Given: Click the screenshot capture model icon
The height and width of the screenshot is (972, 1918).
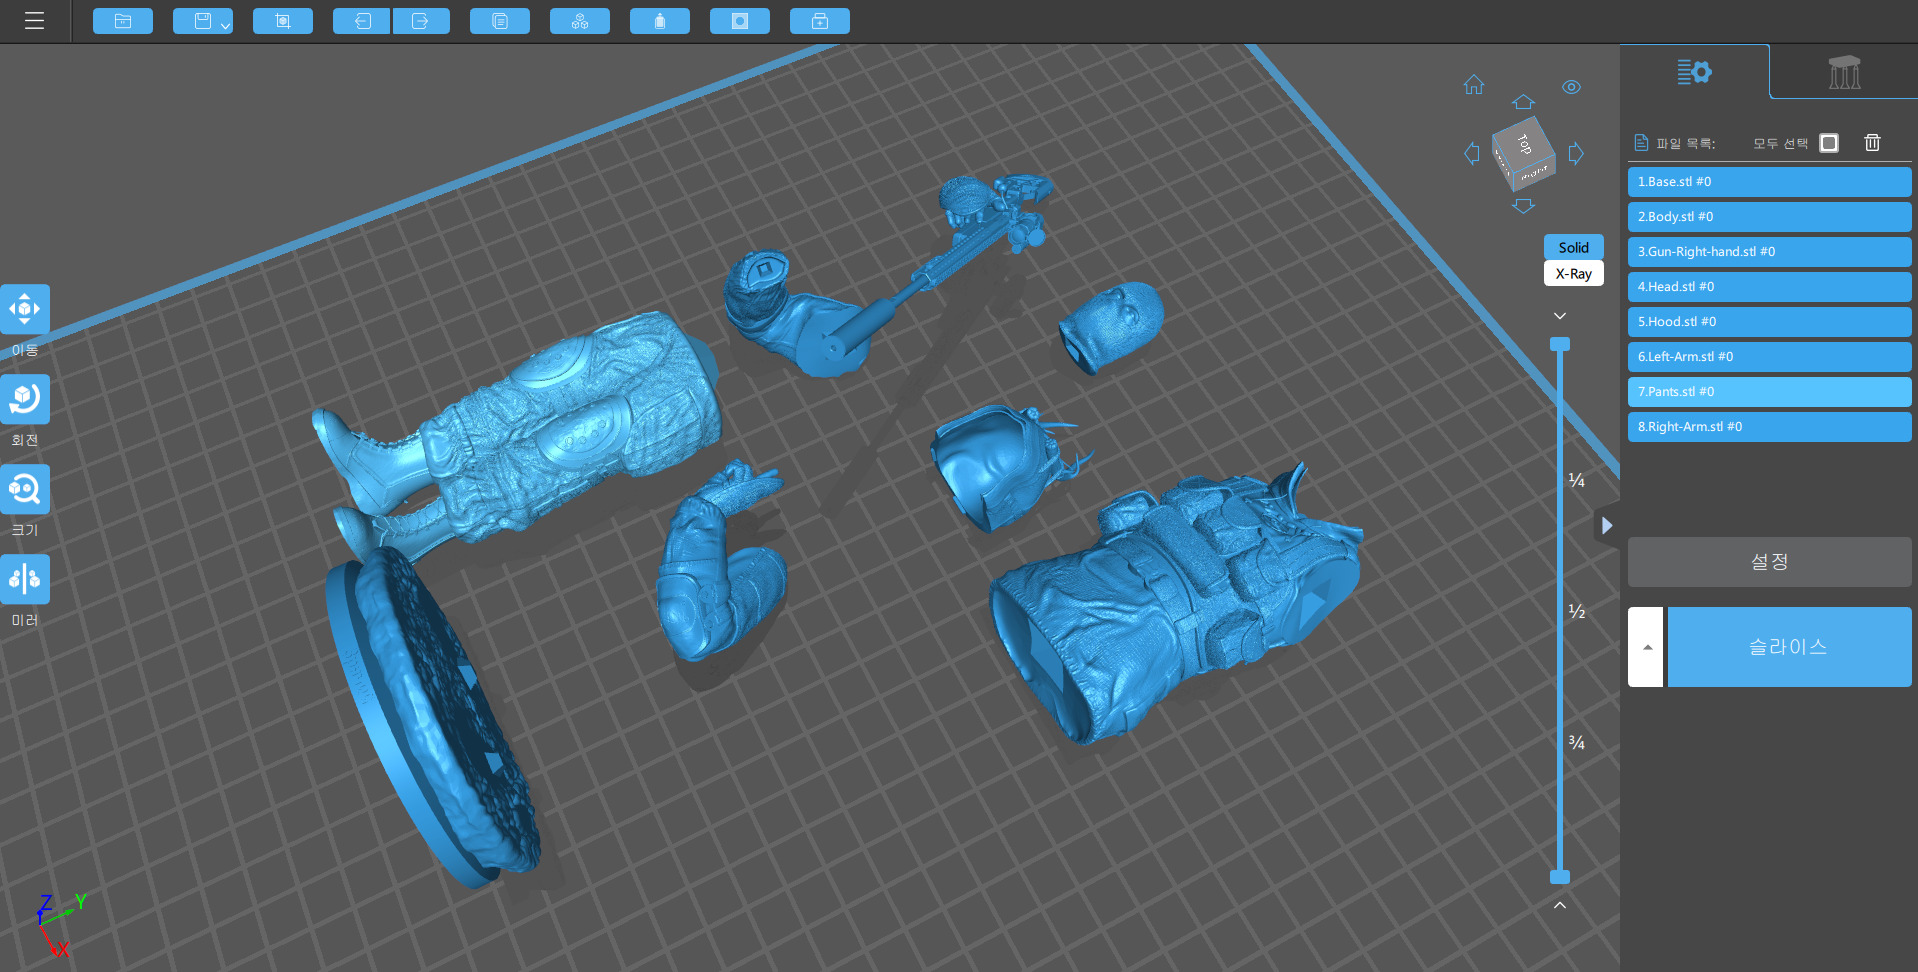Looking at the screenshot, I should (x=283, y=21).
